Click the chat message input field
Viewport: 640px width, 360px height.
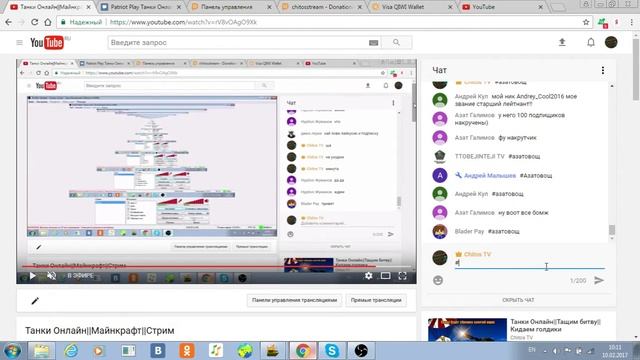[529, 263]
